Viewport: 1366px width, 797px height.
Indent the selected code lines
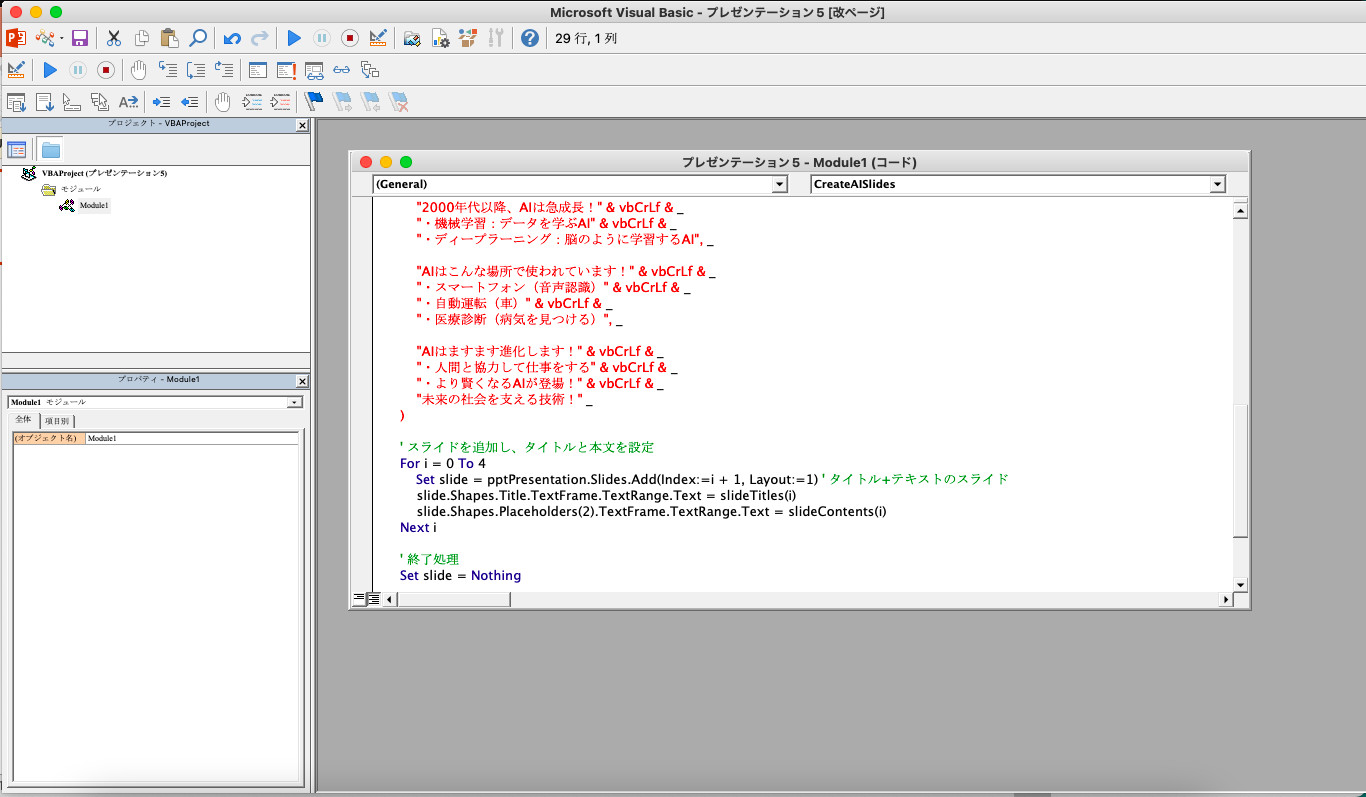tap(161, 101)
